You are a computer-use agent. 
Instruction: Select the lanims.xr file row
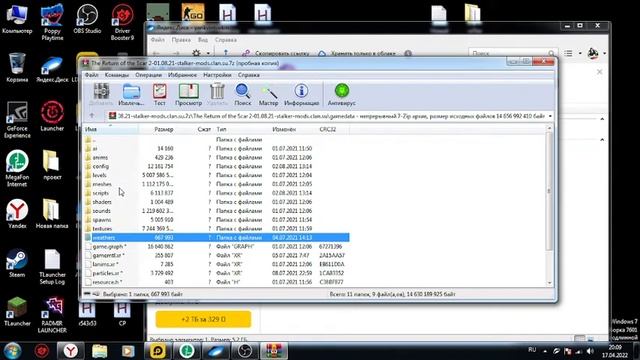[216, 264]
